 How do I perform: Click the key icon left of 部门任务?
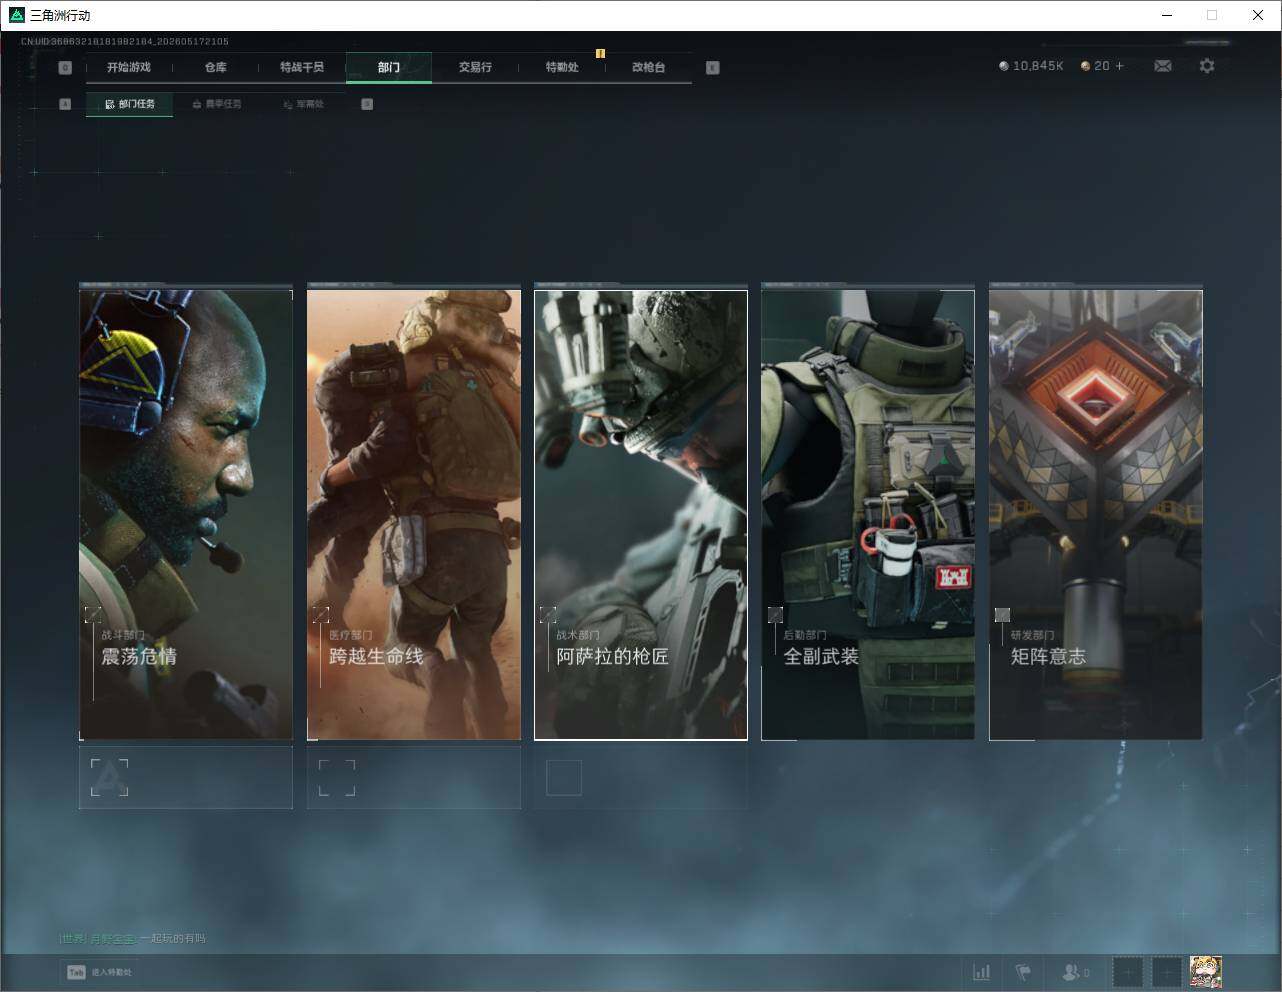[x=65, y=104]
